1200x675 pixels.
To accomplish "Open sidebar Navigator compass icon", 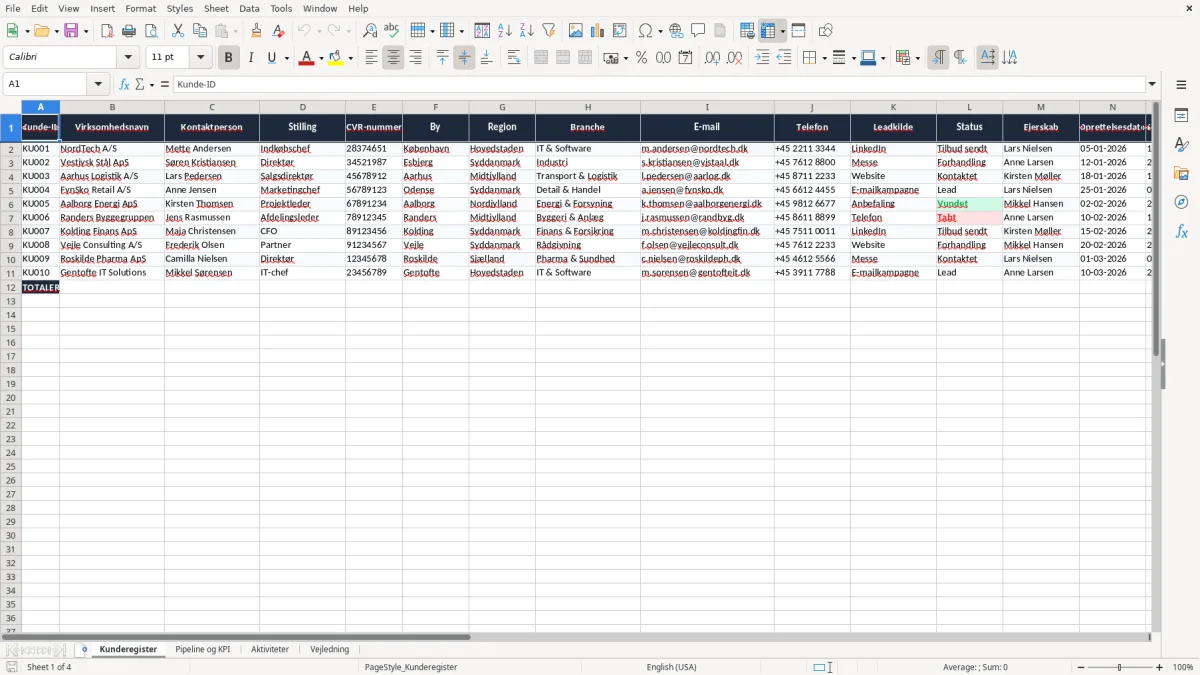I will click(x=1181, y=202).
